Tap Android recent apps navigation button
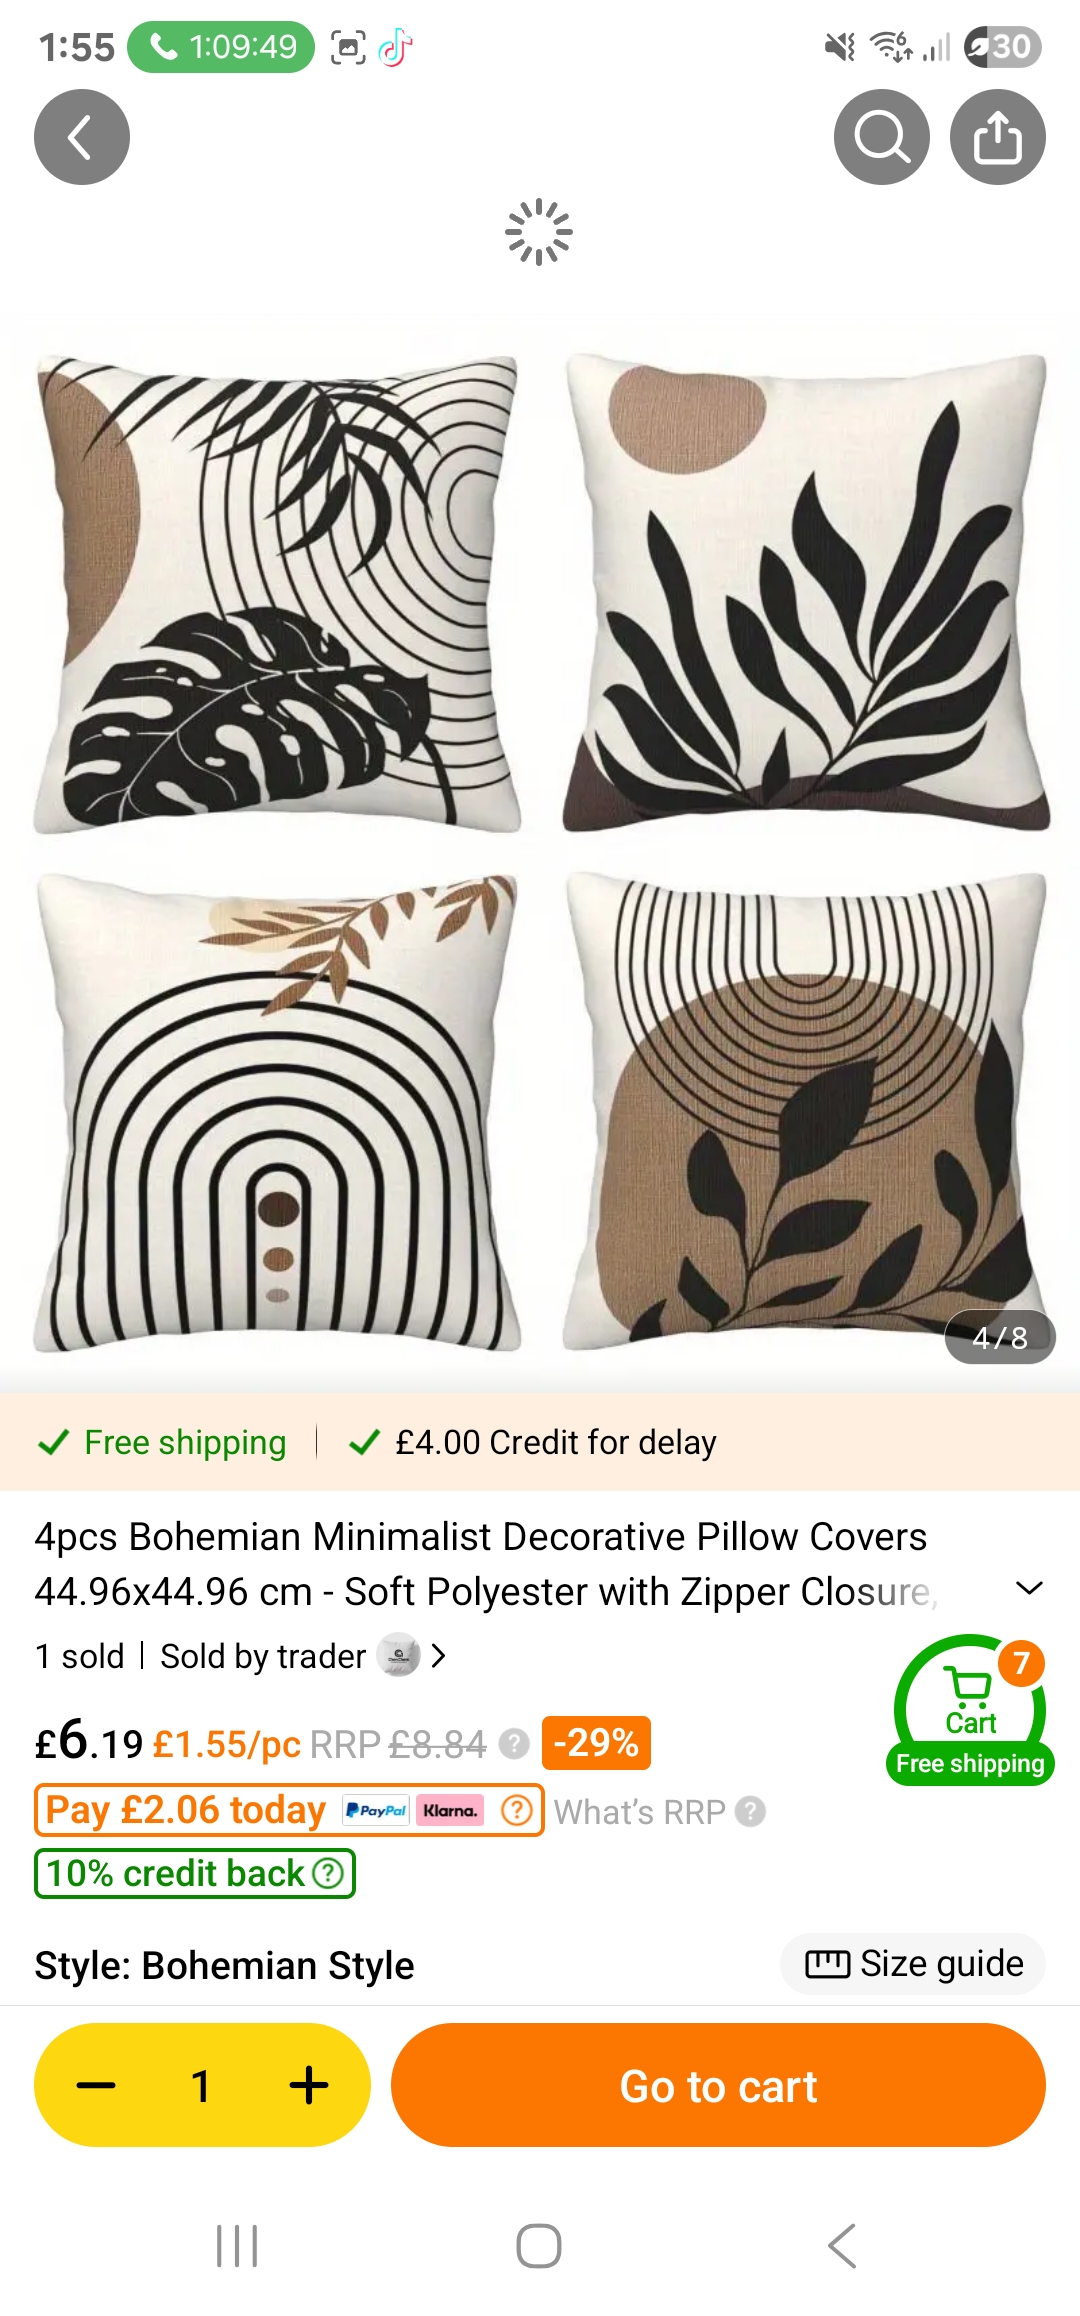 click(237, 2246)
